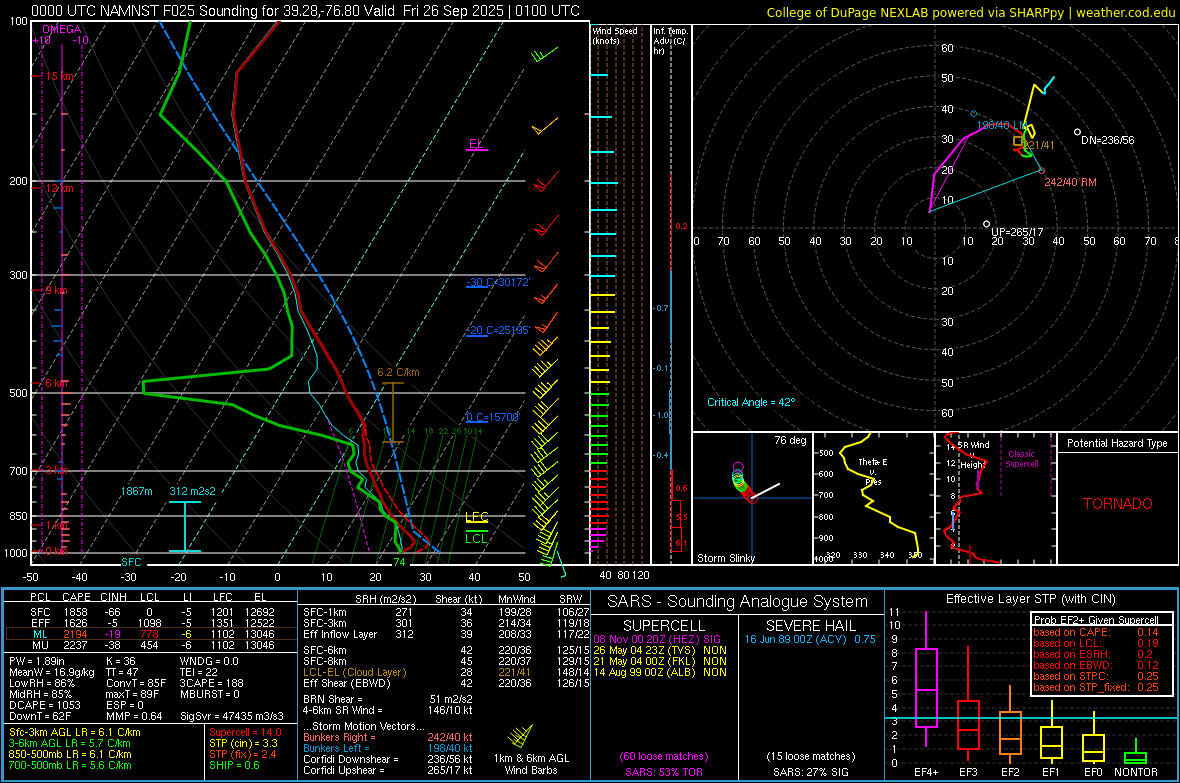
Task: Click the Eff Inflow Layer row
Action: tap(446, 634)
